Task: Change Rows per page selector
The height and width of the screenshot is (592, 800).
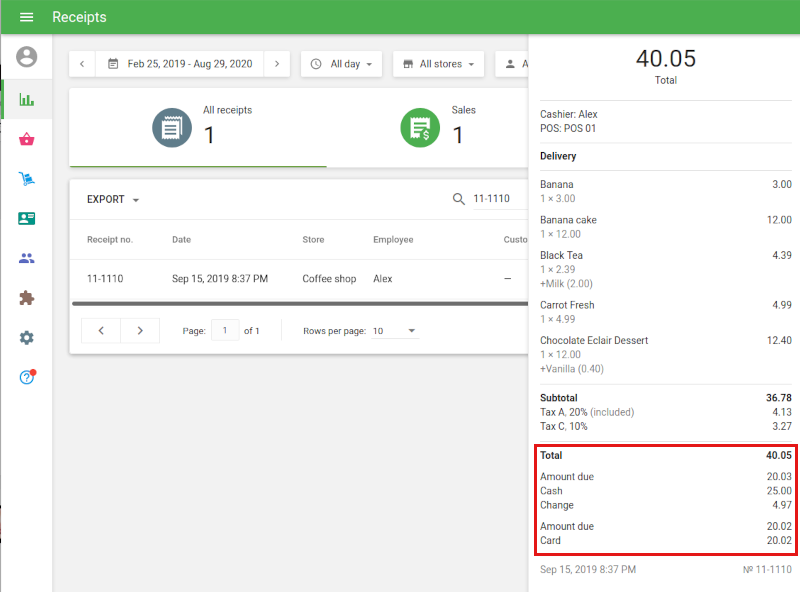Action: (394, 331)
